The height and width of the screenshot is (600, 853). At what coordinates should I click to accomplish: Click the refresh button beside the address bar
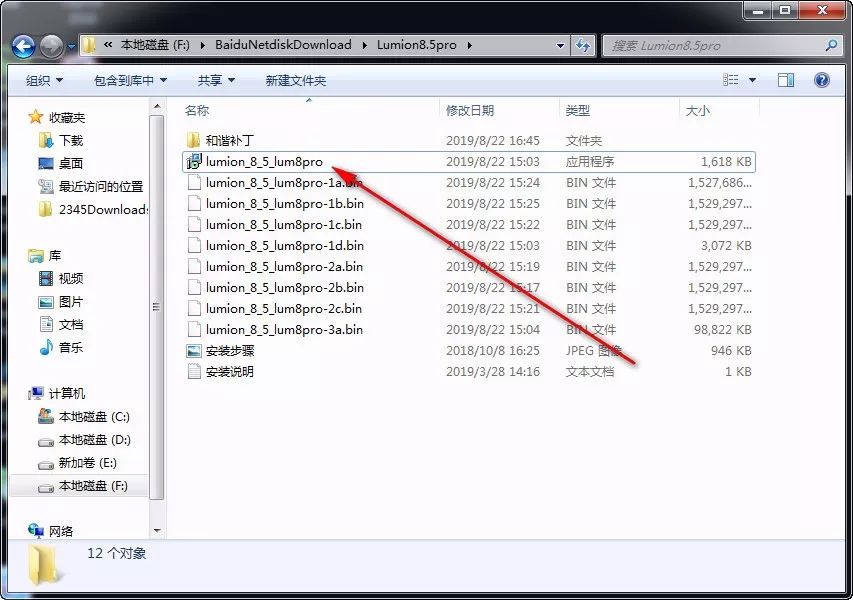click(583, 46)
